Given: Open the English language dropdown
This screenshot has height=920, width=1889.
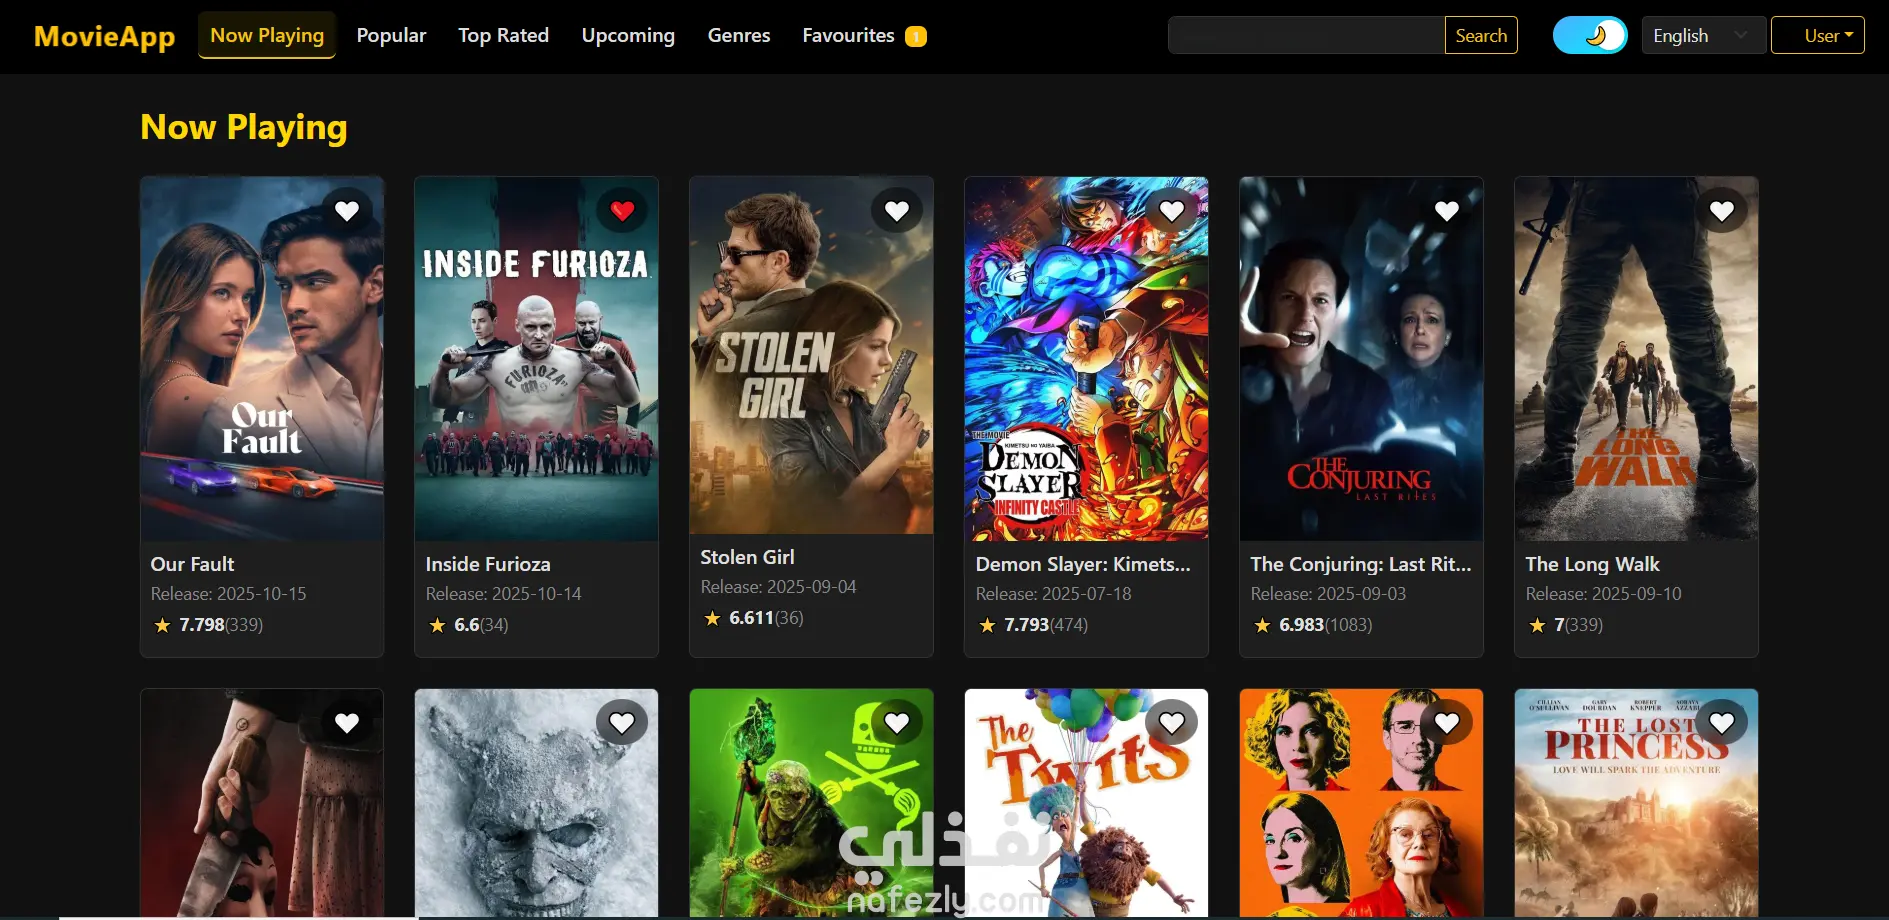Looking at the screenshot, I should pyautogui.click(x=1702, y=36).
